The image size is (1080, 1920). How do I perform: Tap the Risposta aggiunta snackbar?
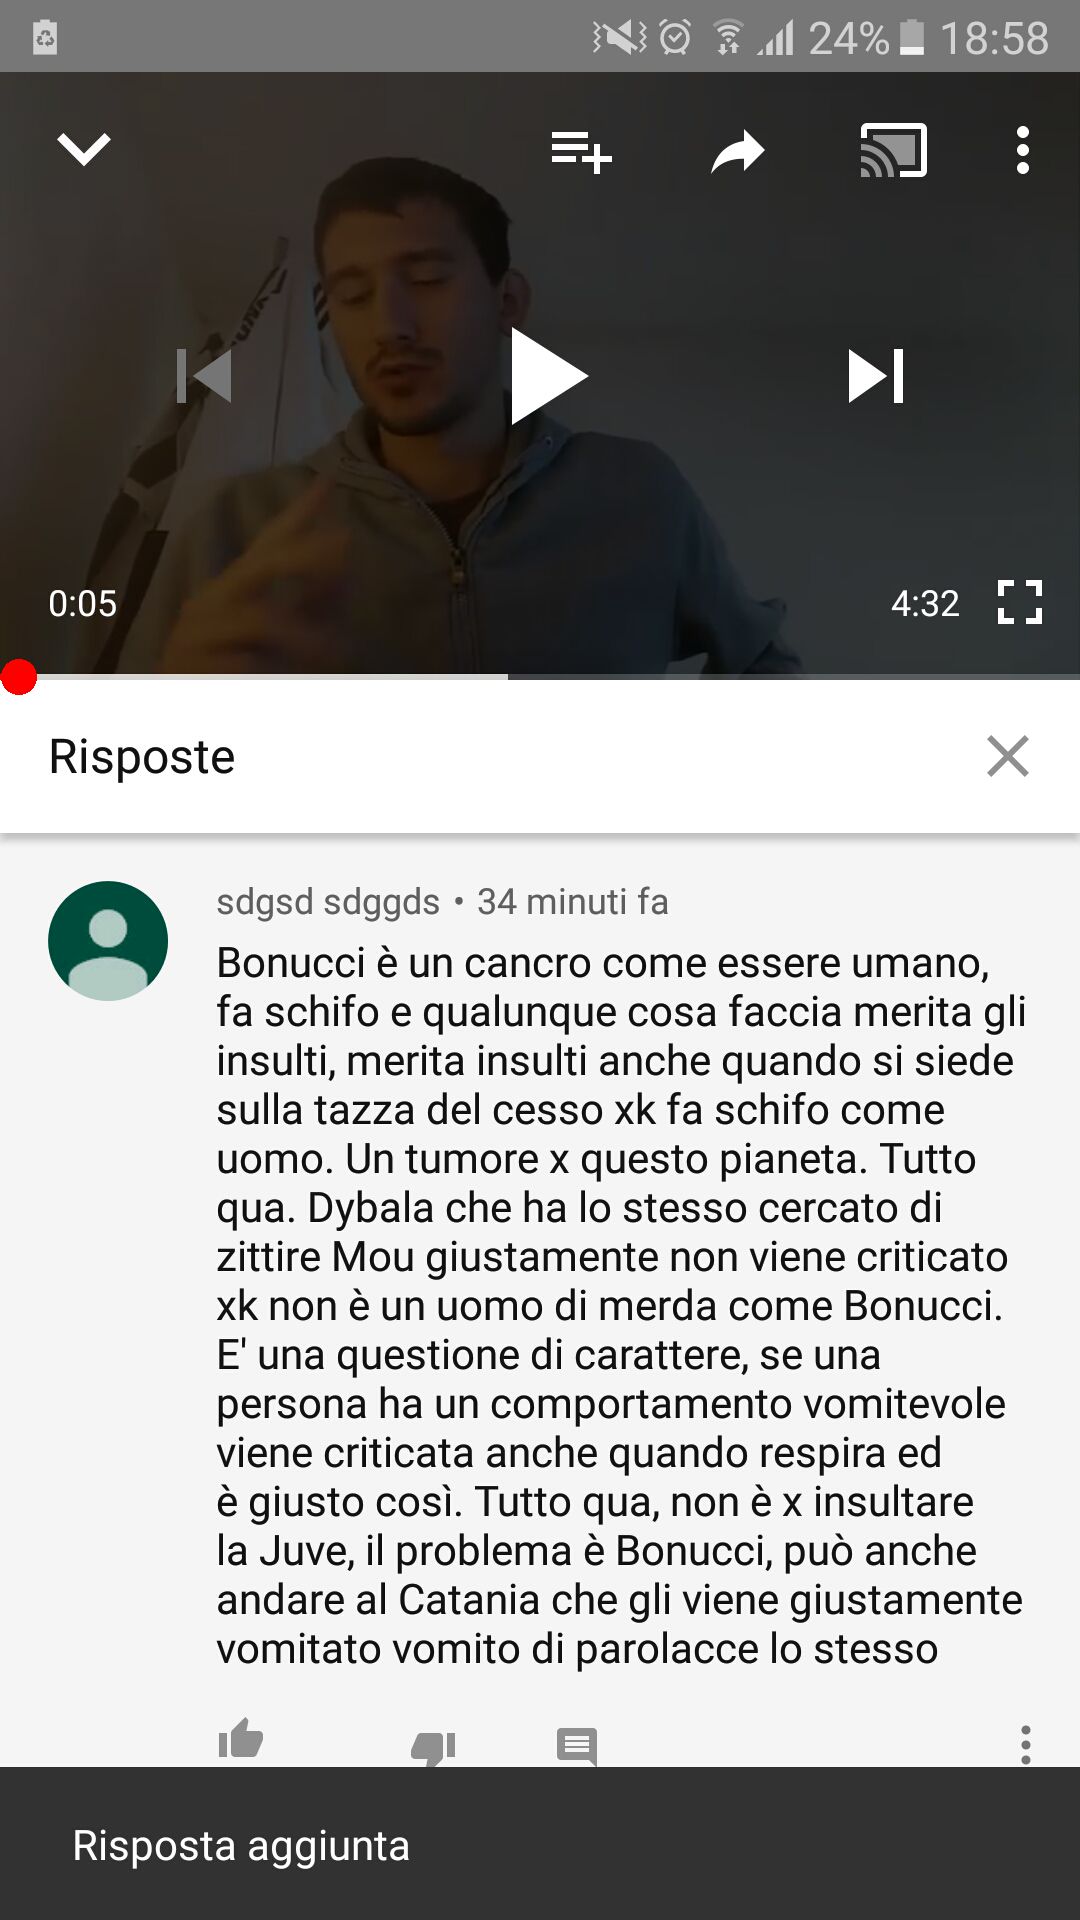pos(540,1844)
